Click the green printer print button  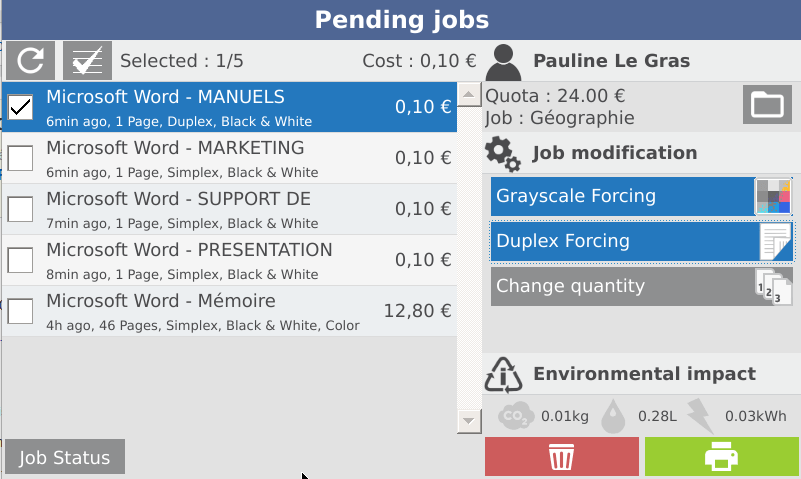point(722,456)
